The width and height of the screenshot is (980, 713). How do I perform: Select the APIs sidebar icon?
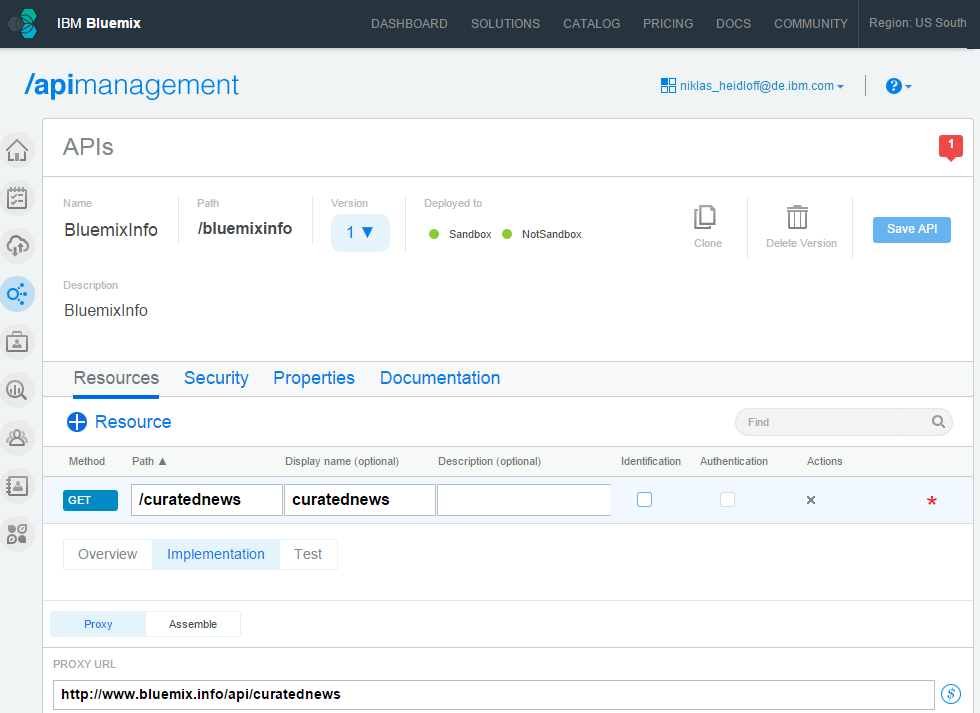(17, 294)
